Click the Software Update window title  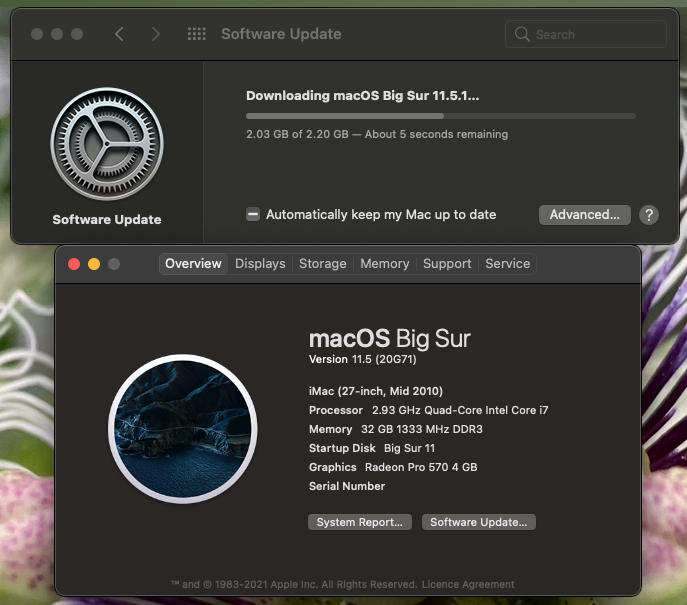tap(281, 34)
